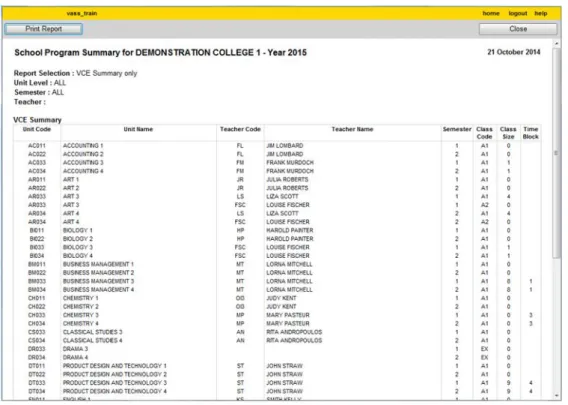The height and width of the screenshot is (405, 568).
Task: Click unit code DT011
Action: pyautogui.click(x=37, y=366)
